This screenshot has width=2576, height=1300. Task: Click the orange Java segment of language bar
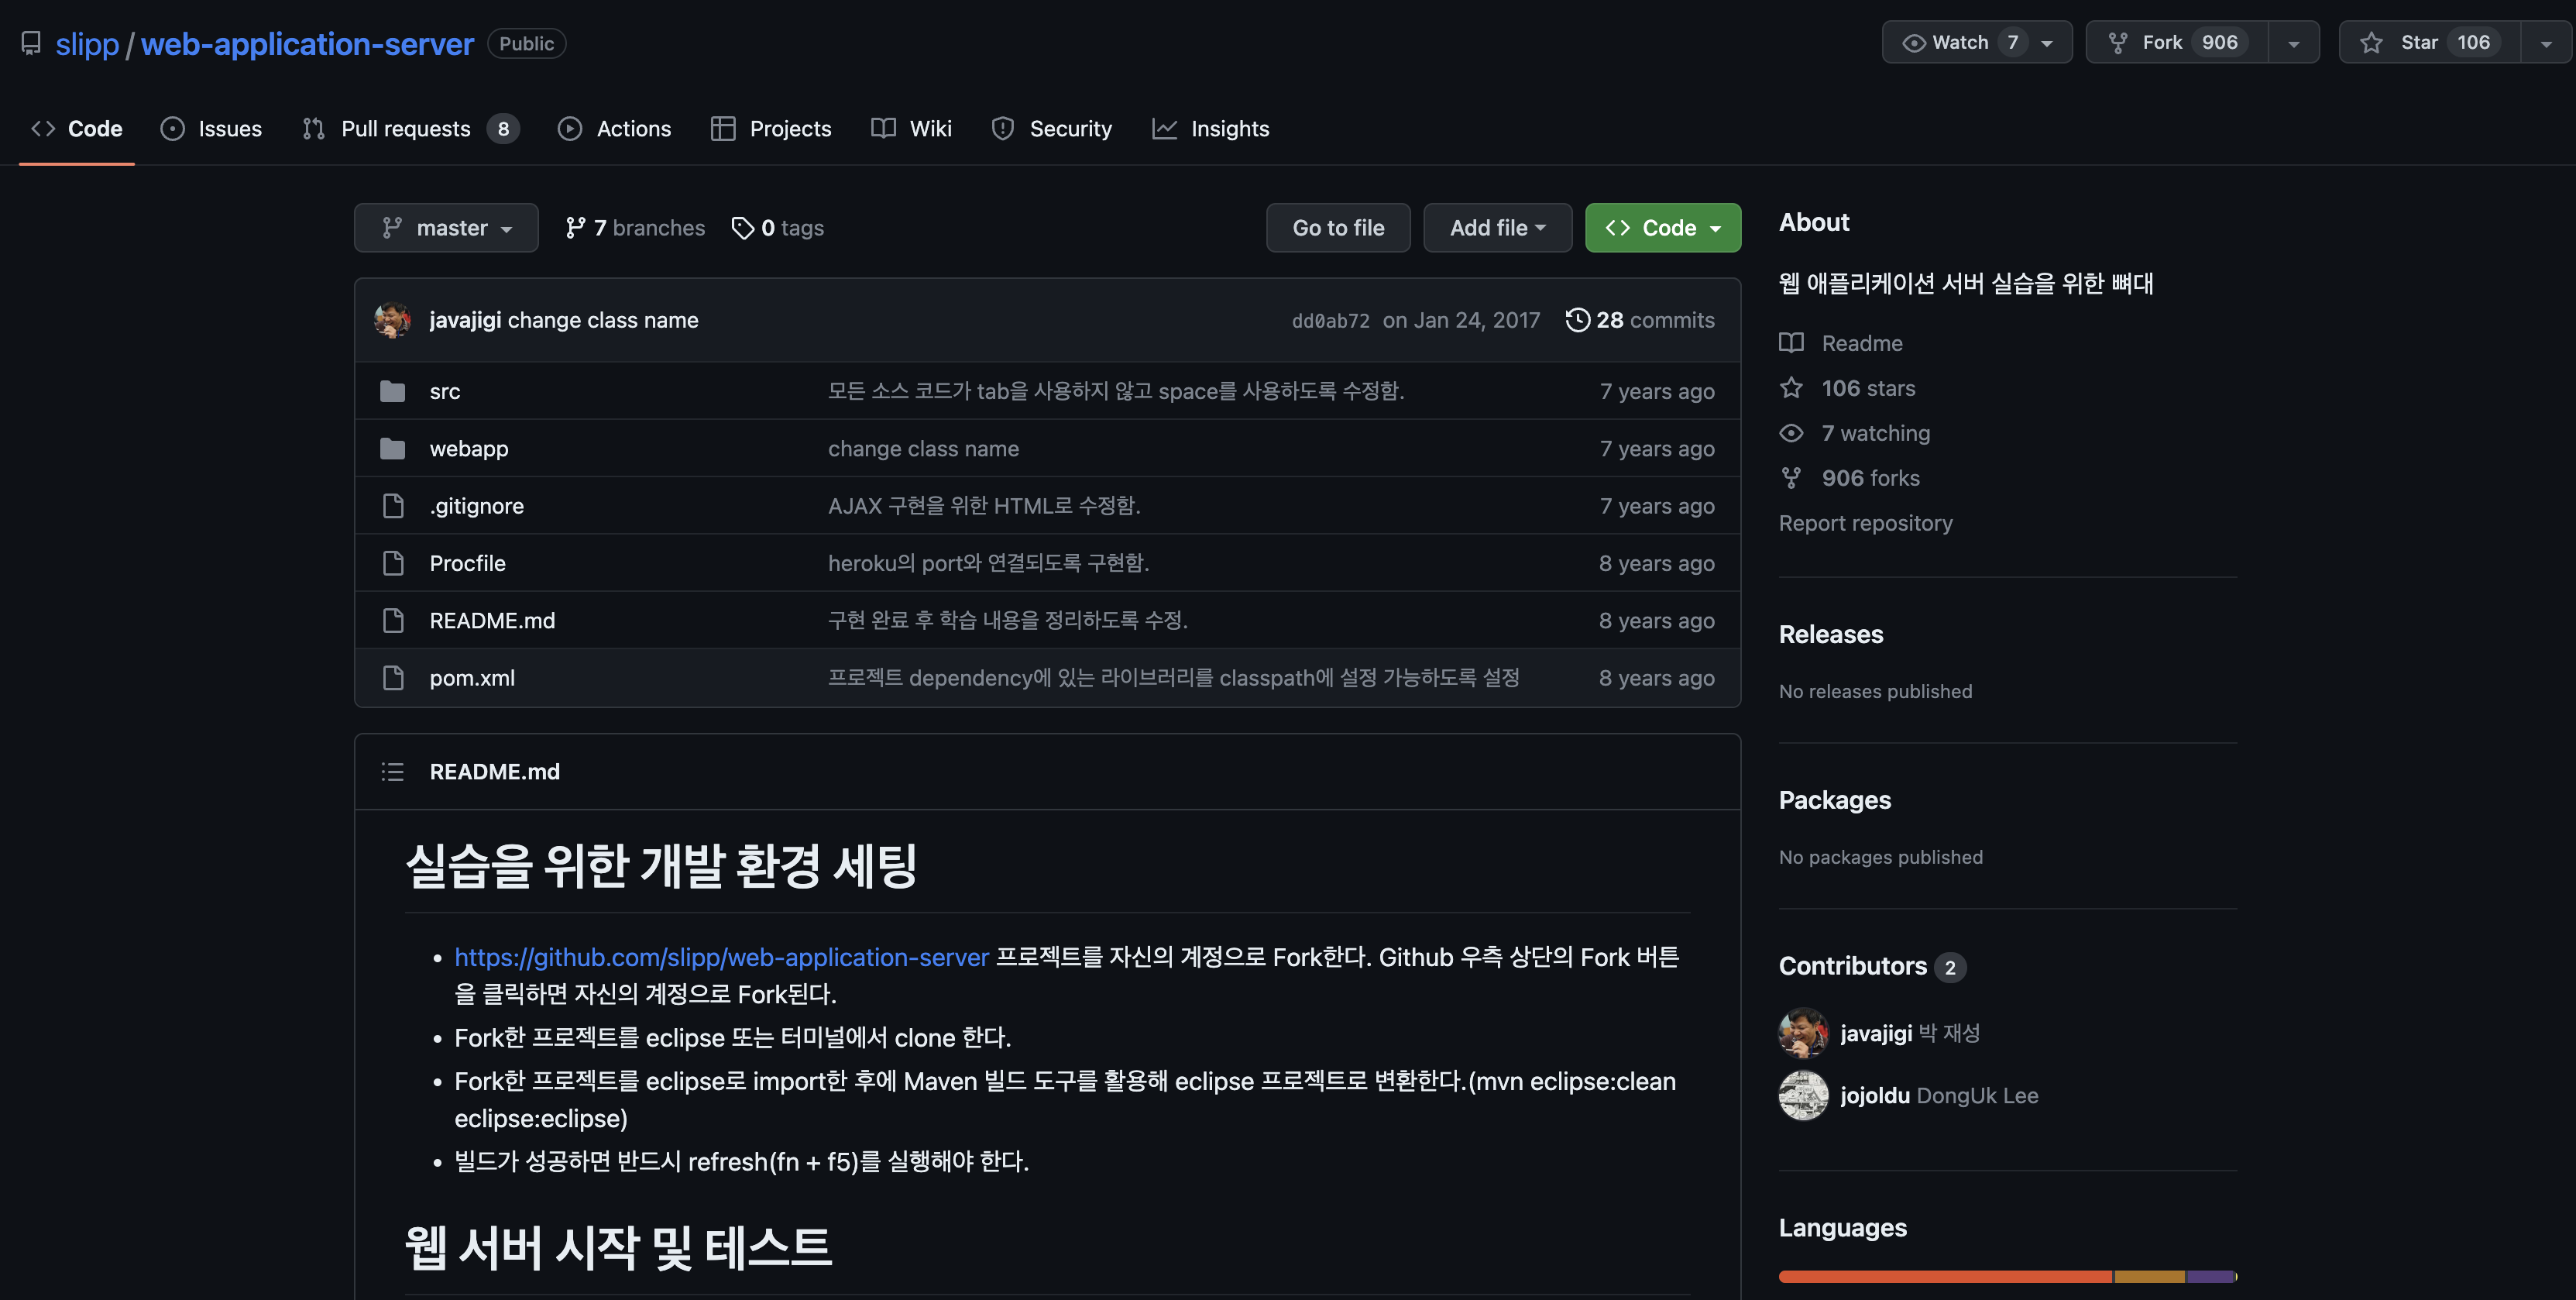pyautogui.click(x=1945, y=1276)
